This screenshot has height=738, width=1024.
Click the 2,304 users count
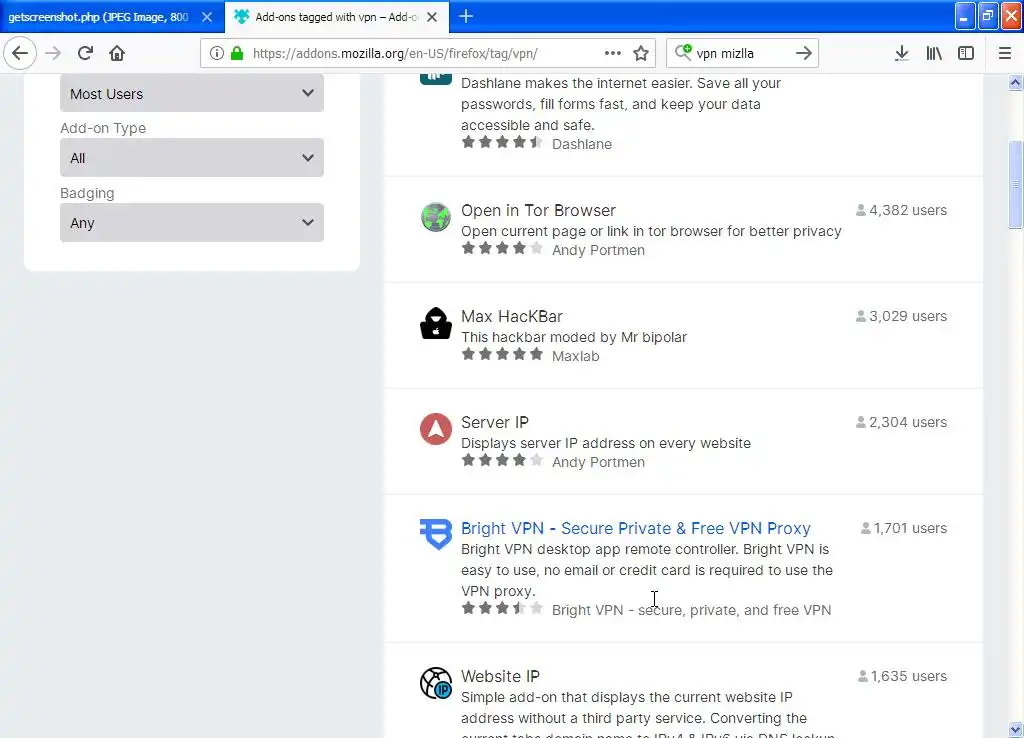[x=901, y=422]
